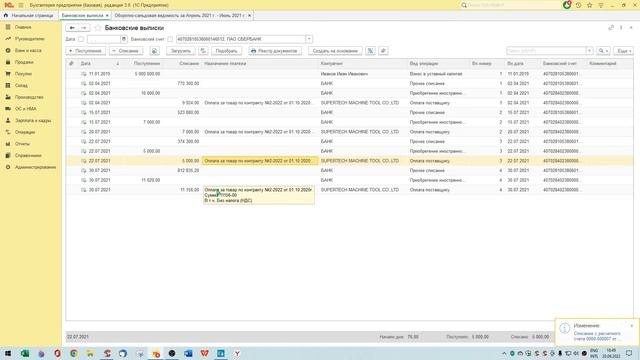Viewport: 640px width, 360px height.
Task: Close the Оборотно-сальдовая ведомость tab
Action: tap(249, 16)
